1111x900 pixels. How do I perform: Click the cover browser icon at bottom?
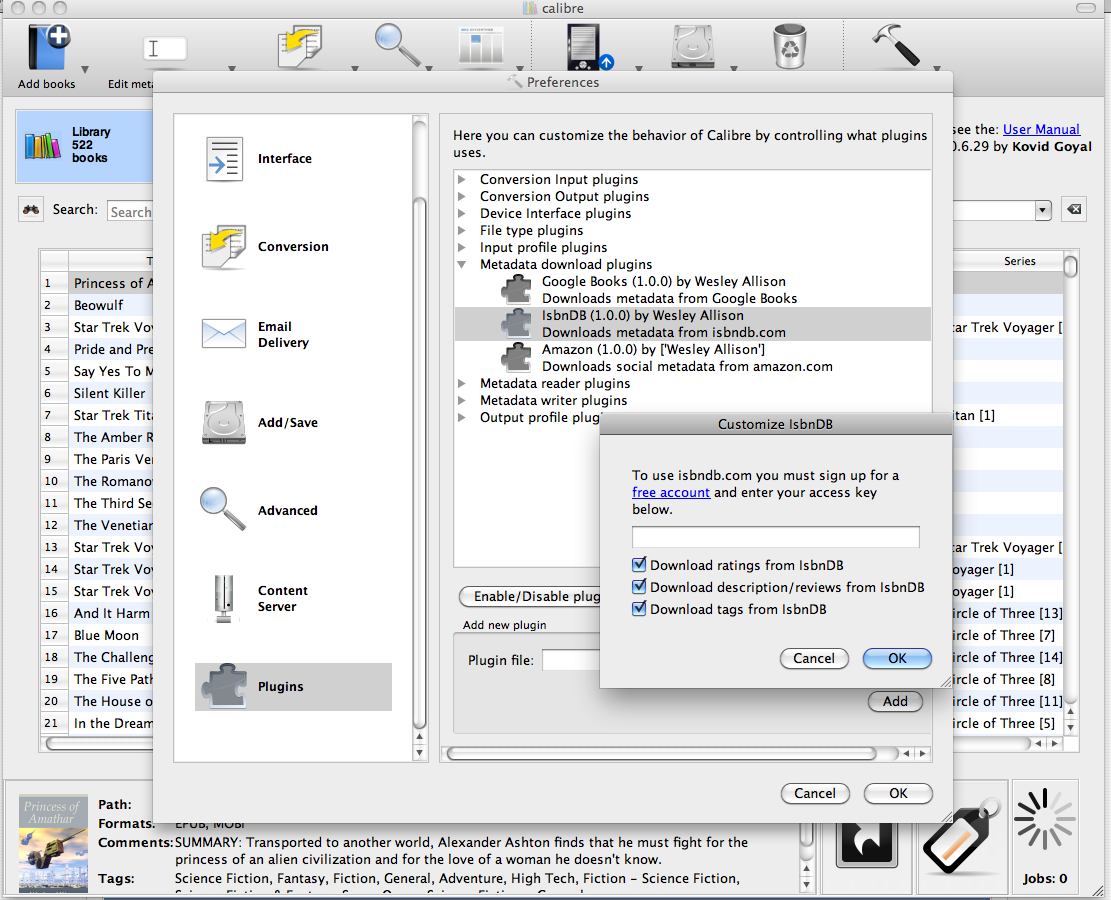coord(867,843)
